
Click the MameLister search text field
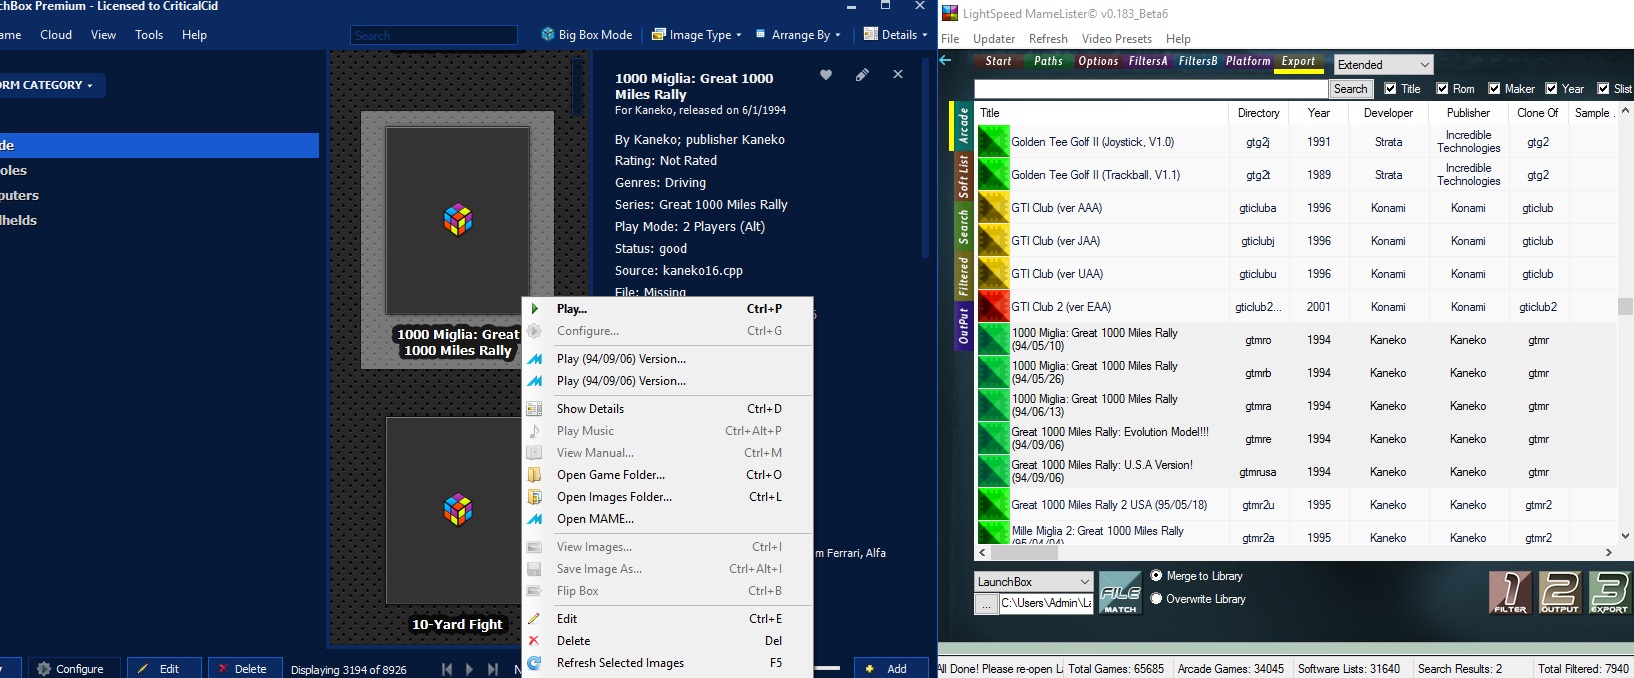pyautogui.click(x=1151, y=89)
